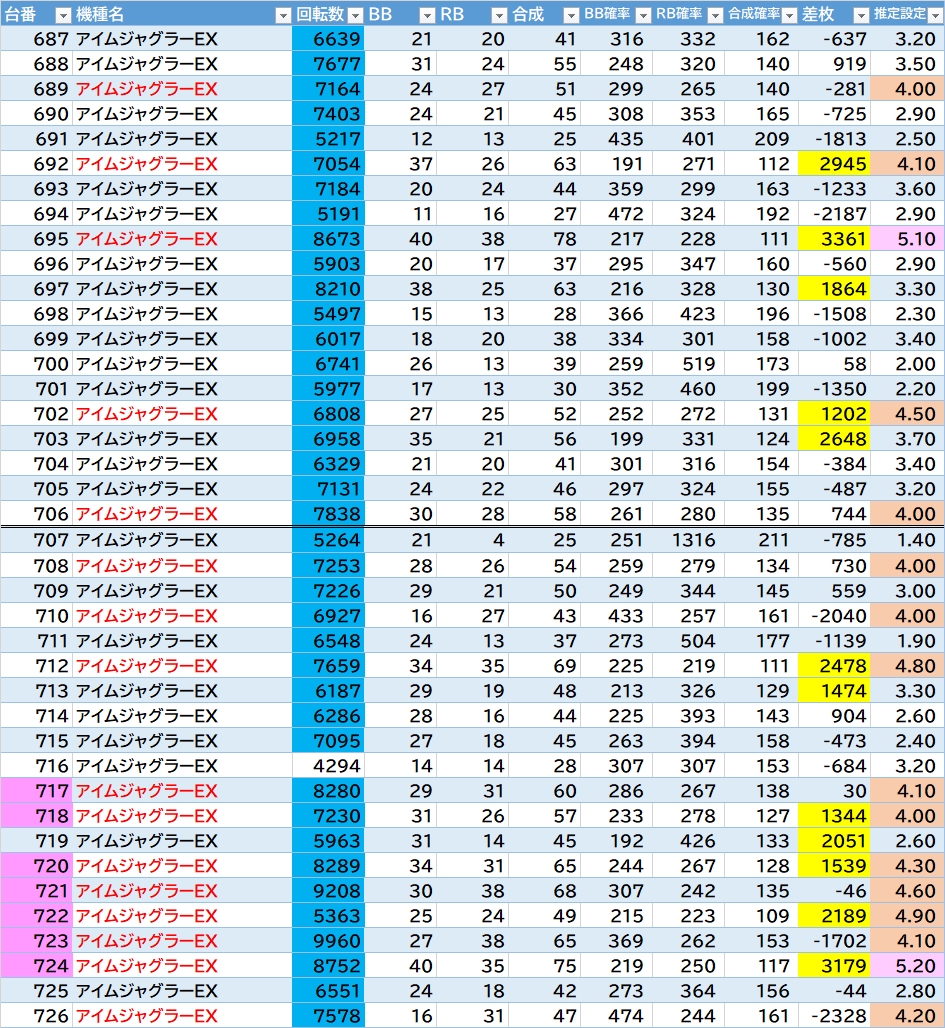Screen dimensions: 945x1028
Task: Select machine number cell 707
Action: 36,540
